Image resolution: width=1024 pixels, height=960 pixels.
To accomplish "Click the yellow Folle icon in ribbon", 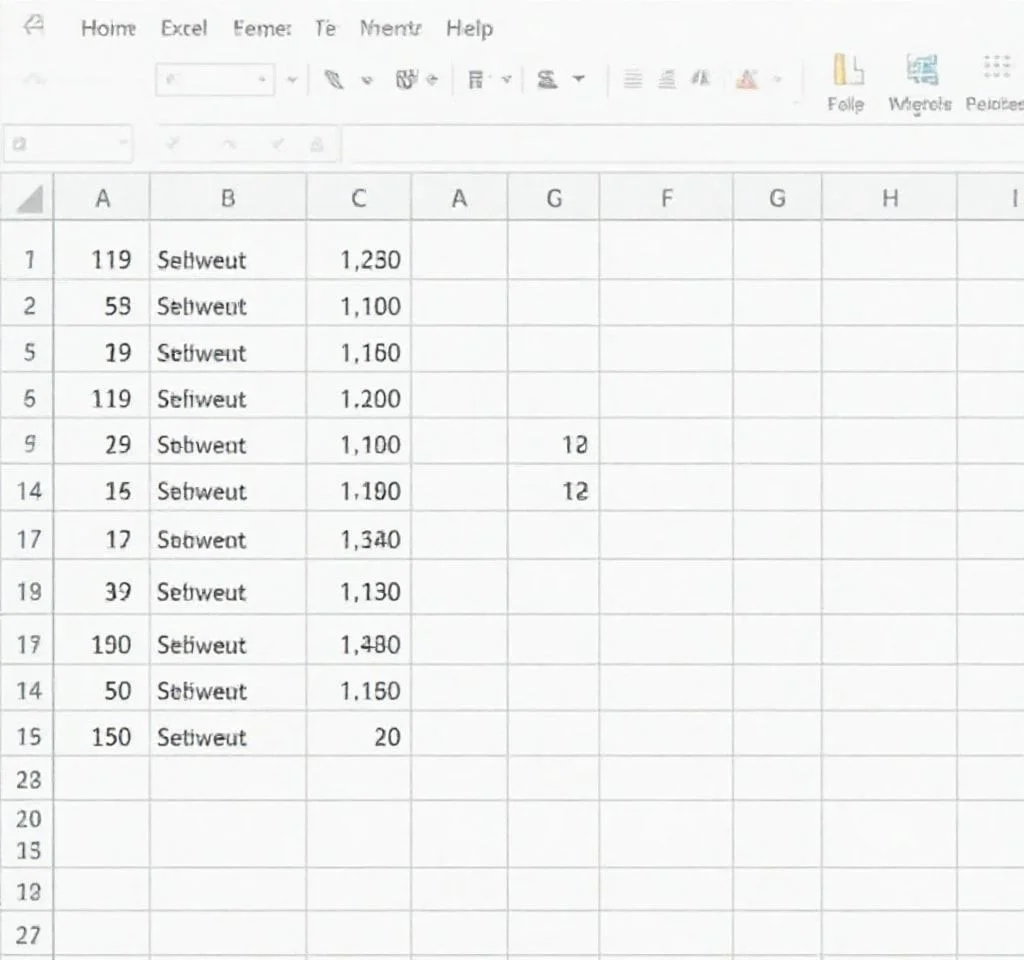I will [846, 70].
